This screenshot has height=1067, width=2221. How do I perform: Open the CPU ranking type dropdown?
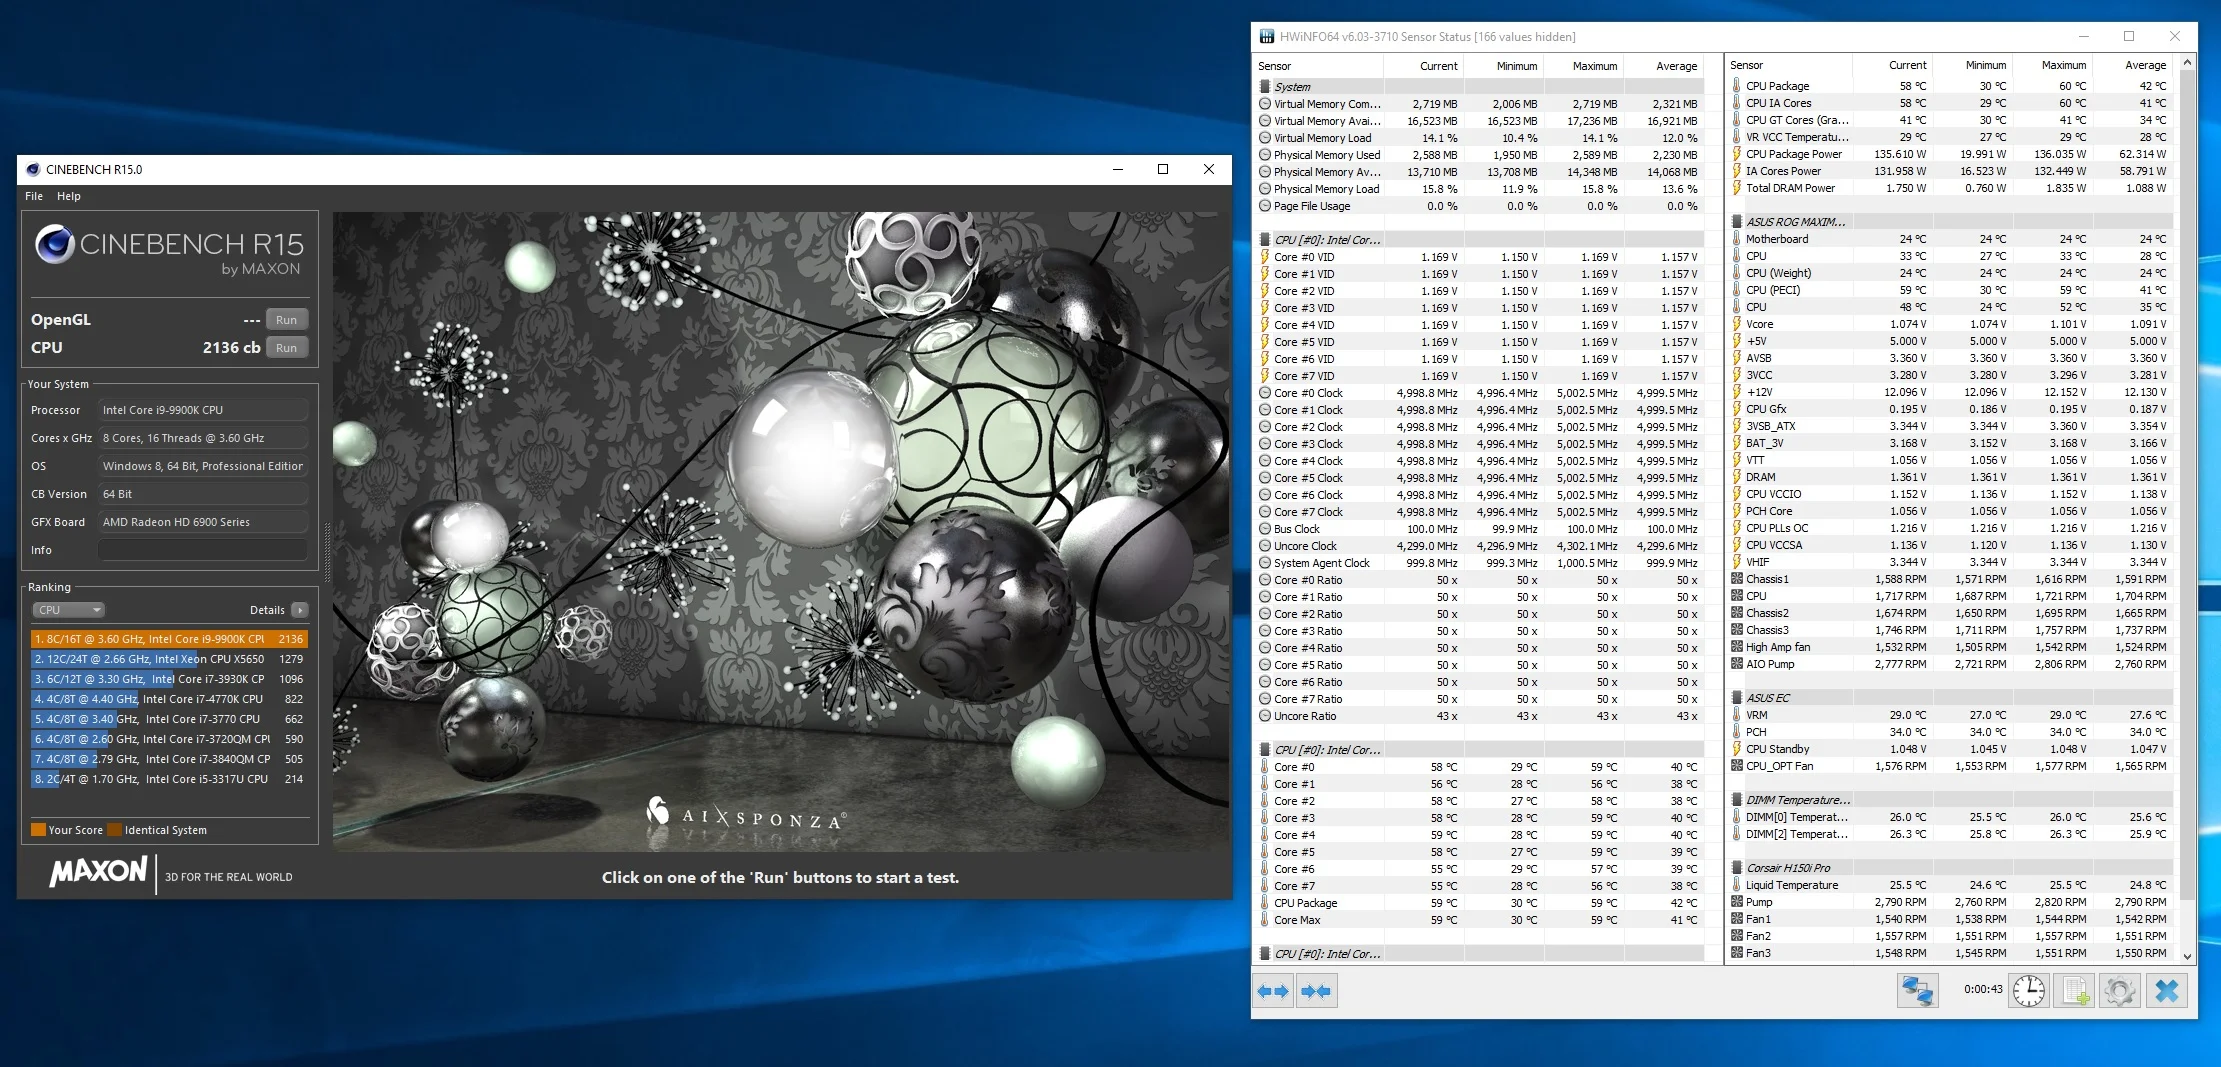[x=68, y=610]
